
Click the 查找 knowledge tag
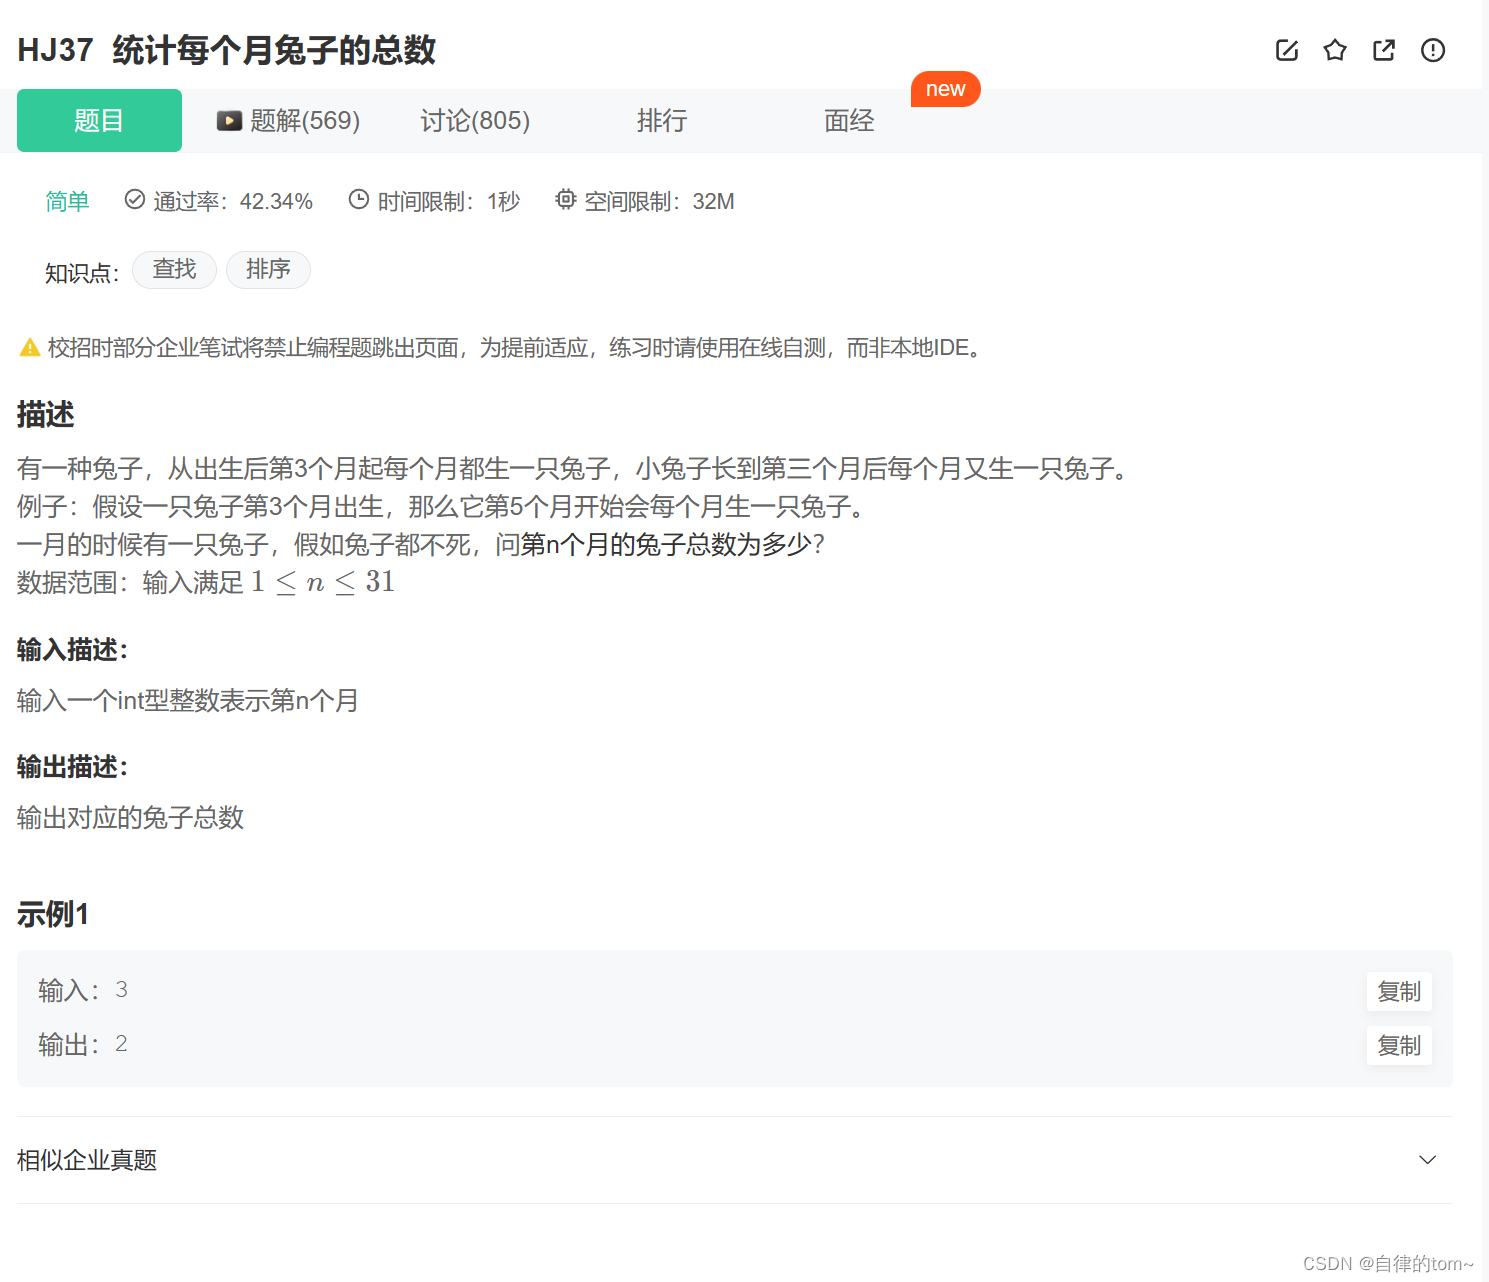(174, 269)
